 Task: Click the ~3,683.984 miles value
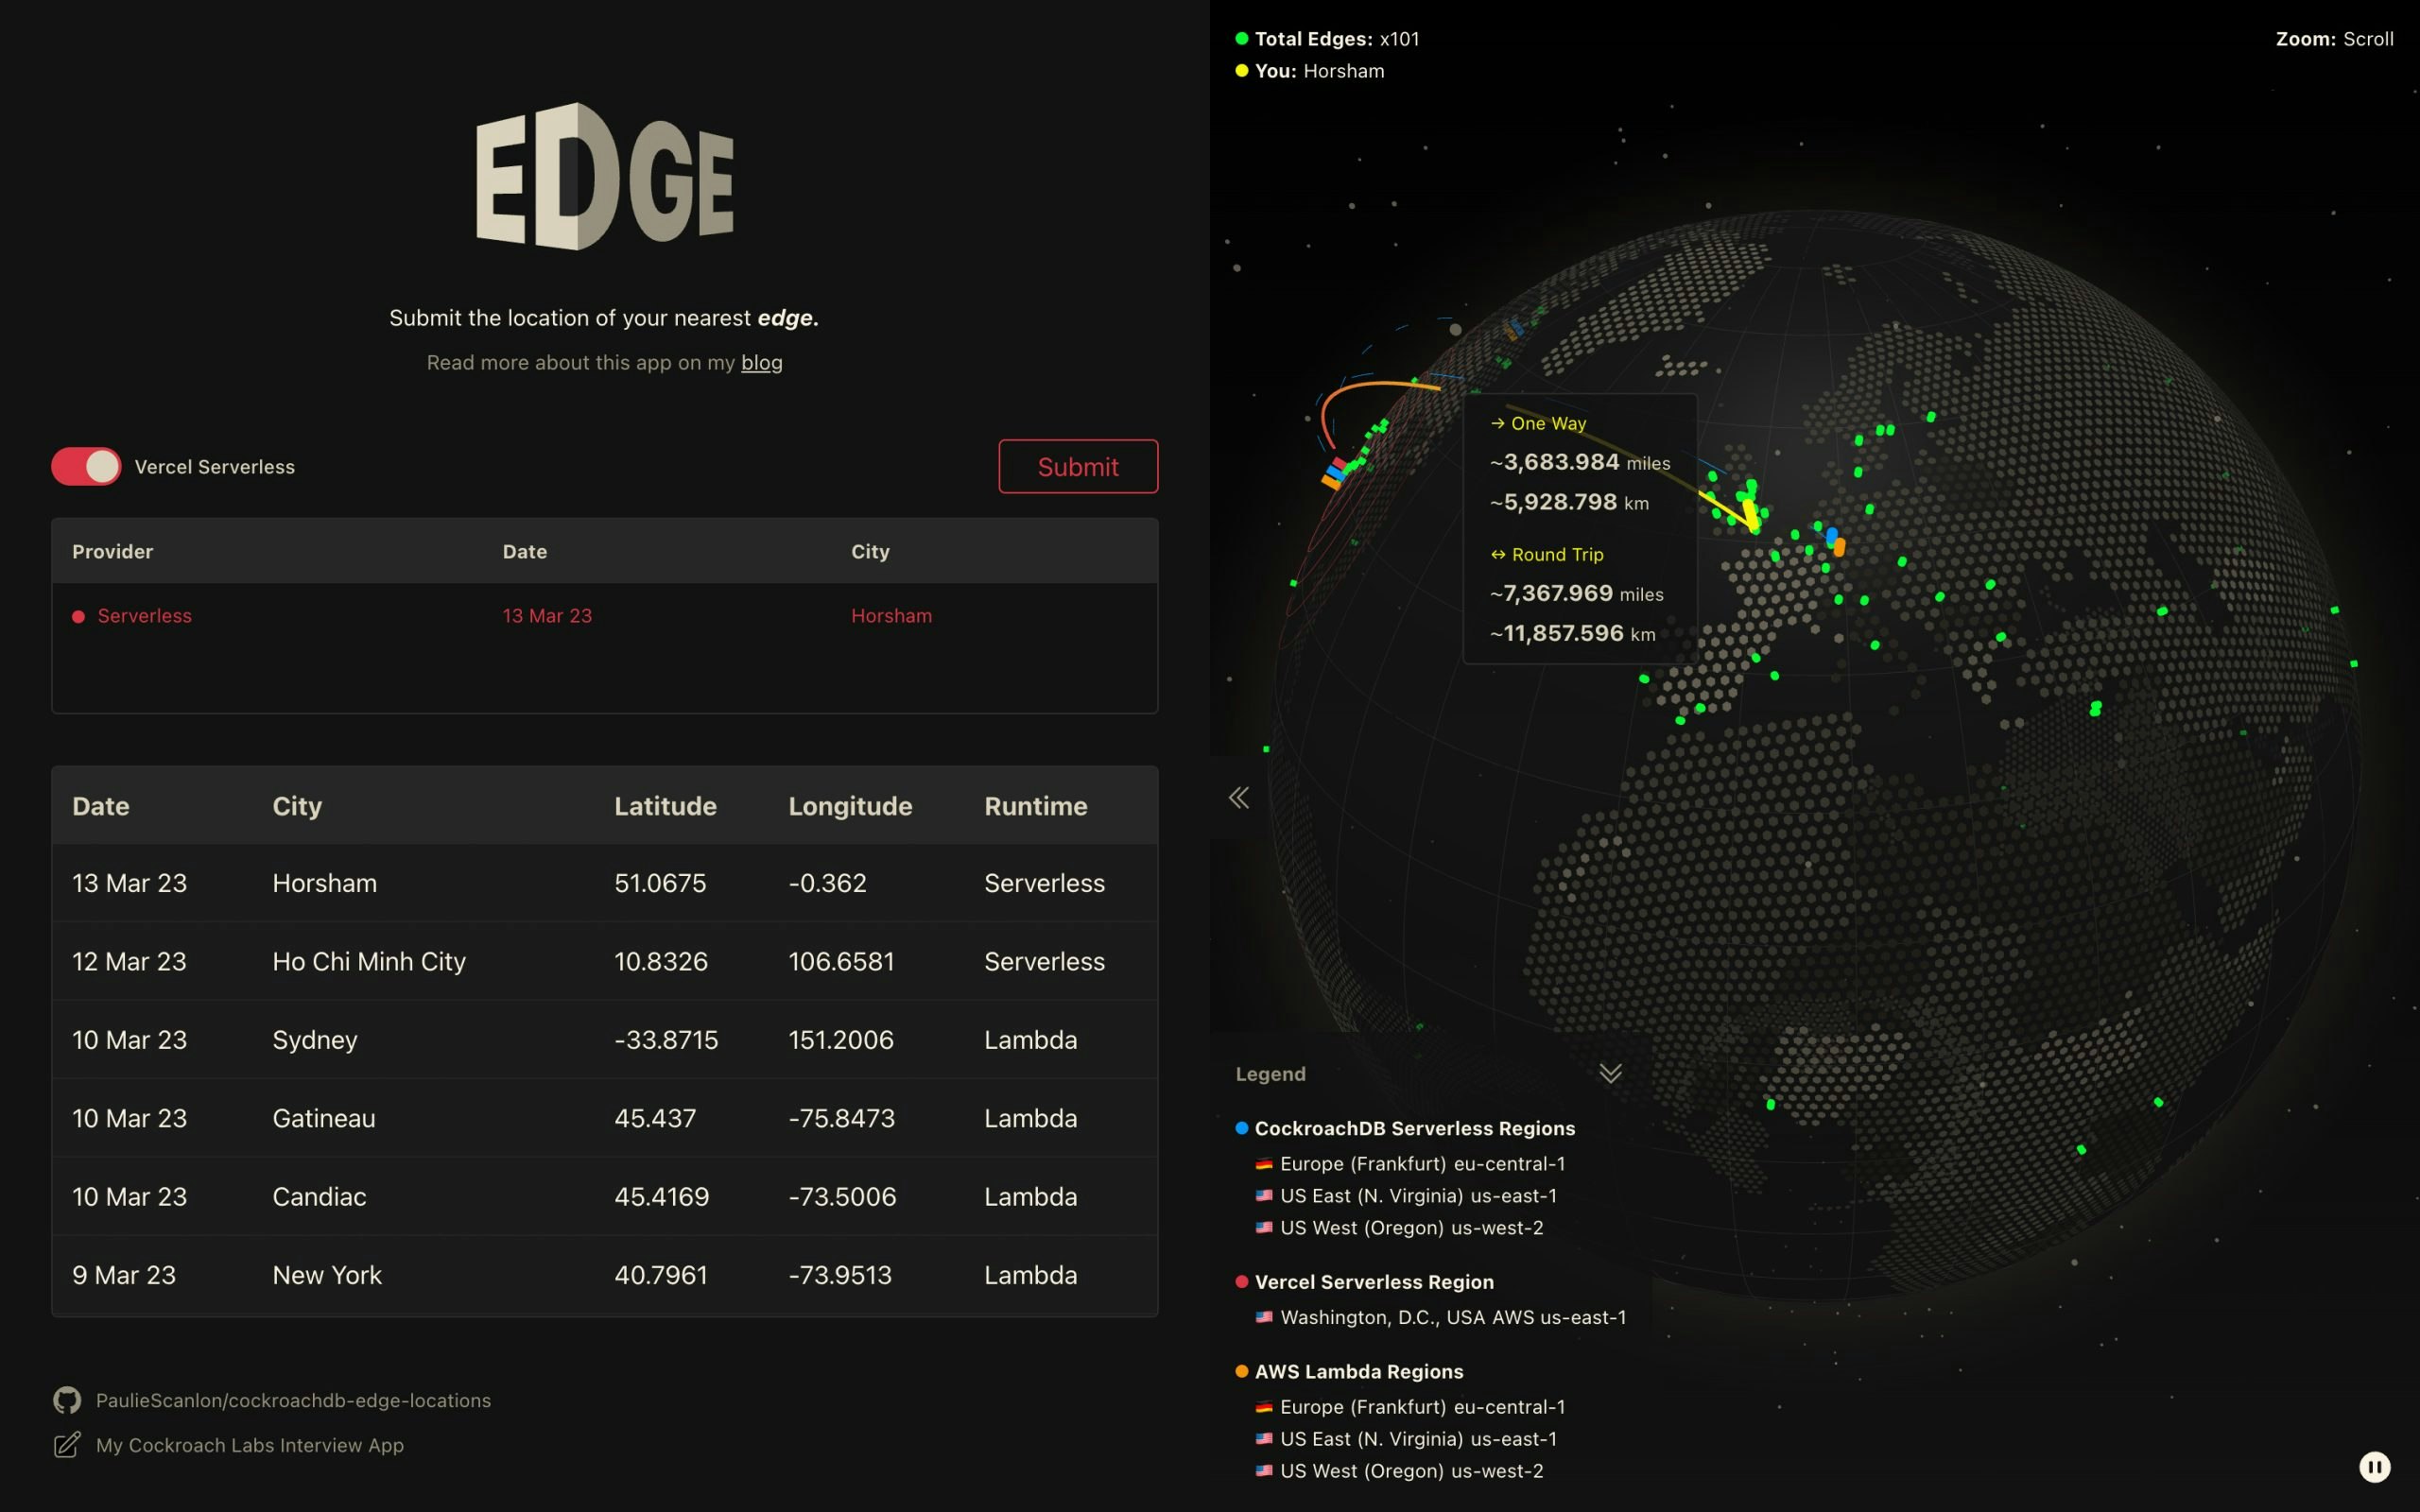coord(1580,462)
